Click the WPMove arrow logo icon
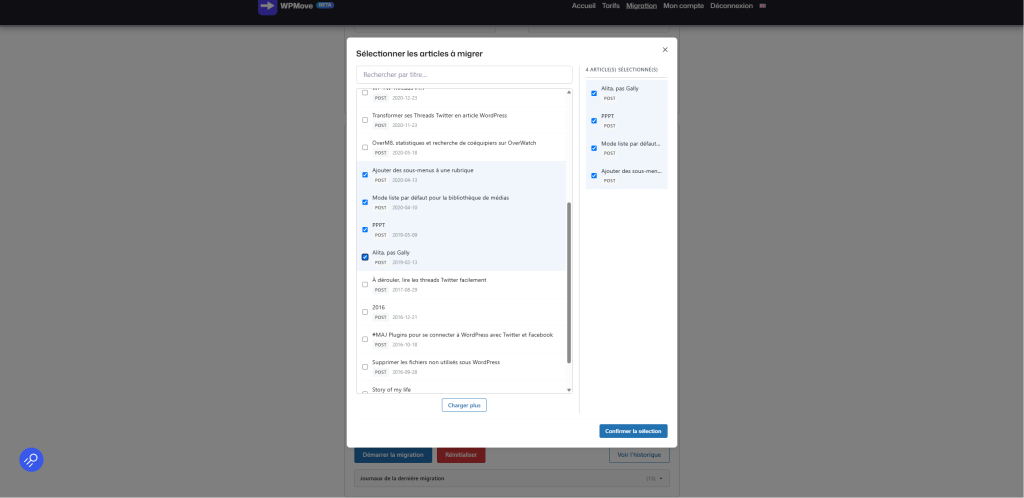 pyautogui.click(x=267, y=6)
